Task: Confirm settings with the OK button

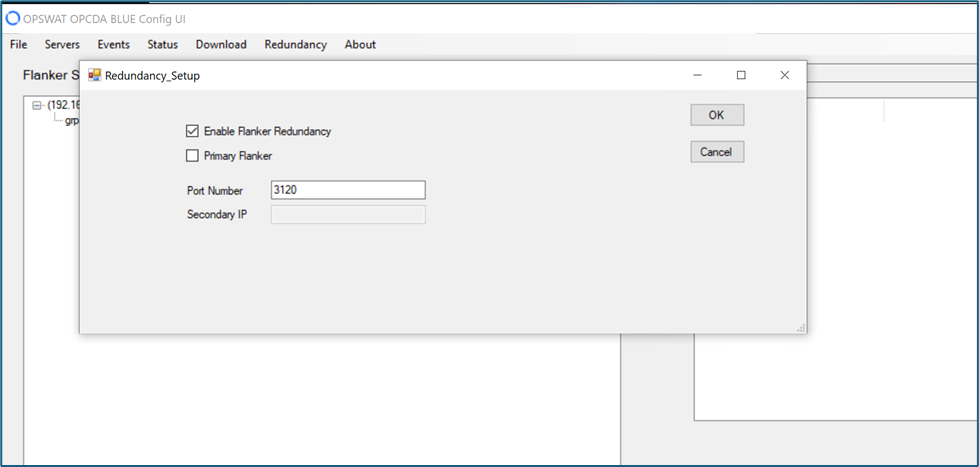Action: coord(716,115)
